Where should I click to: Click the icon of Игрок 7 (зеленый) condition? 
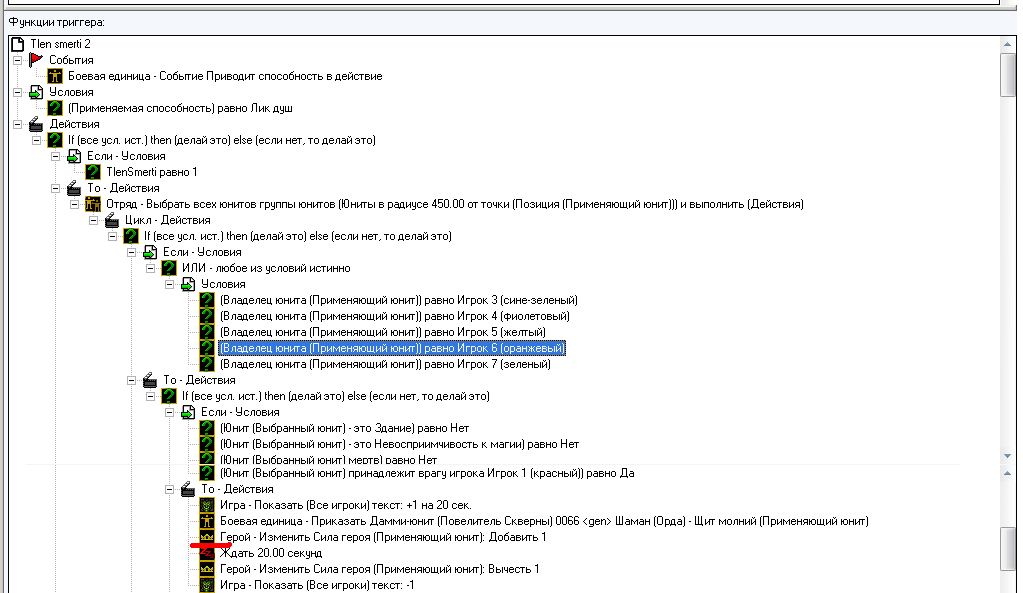tap(207, 364)
